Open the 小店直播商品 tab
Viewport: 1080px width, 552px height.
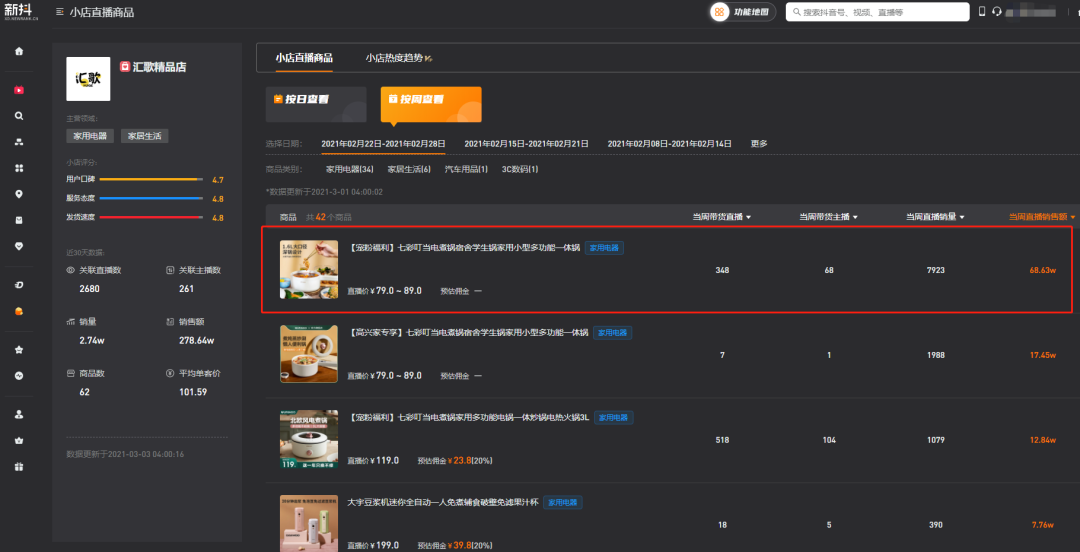coord(304,58)
